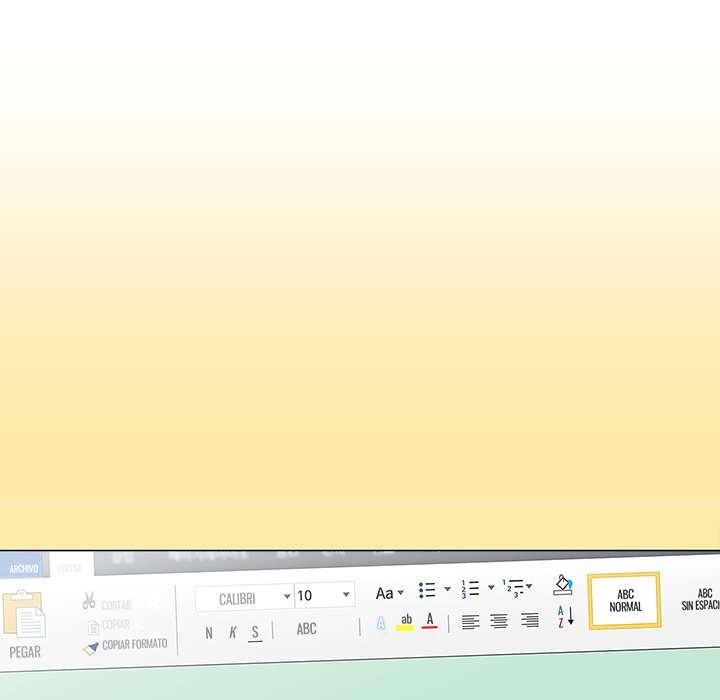This screenshot has height=700, width=720.
Task: Align text to the left
Action: [x=470, y=622]
